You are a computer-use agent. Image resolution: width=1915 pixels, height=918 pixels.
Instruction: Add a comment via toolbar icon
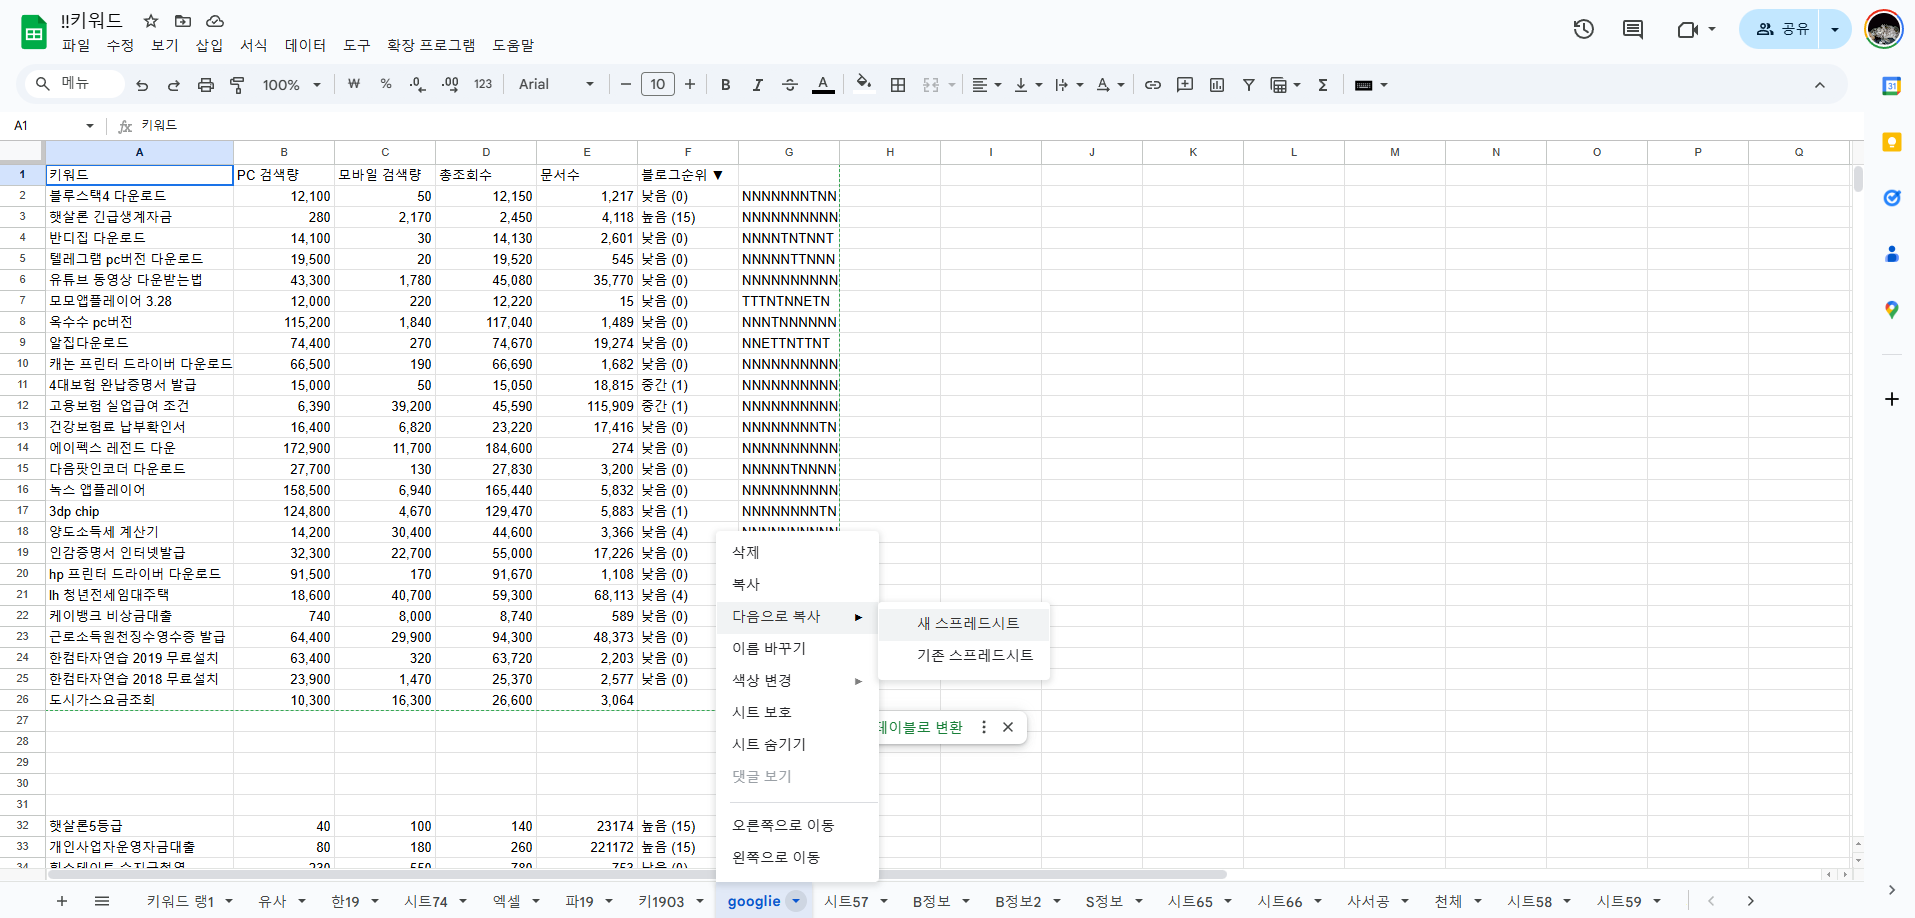(1185, 85)
